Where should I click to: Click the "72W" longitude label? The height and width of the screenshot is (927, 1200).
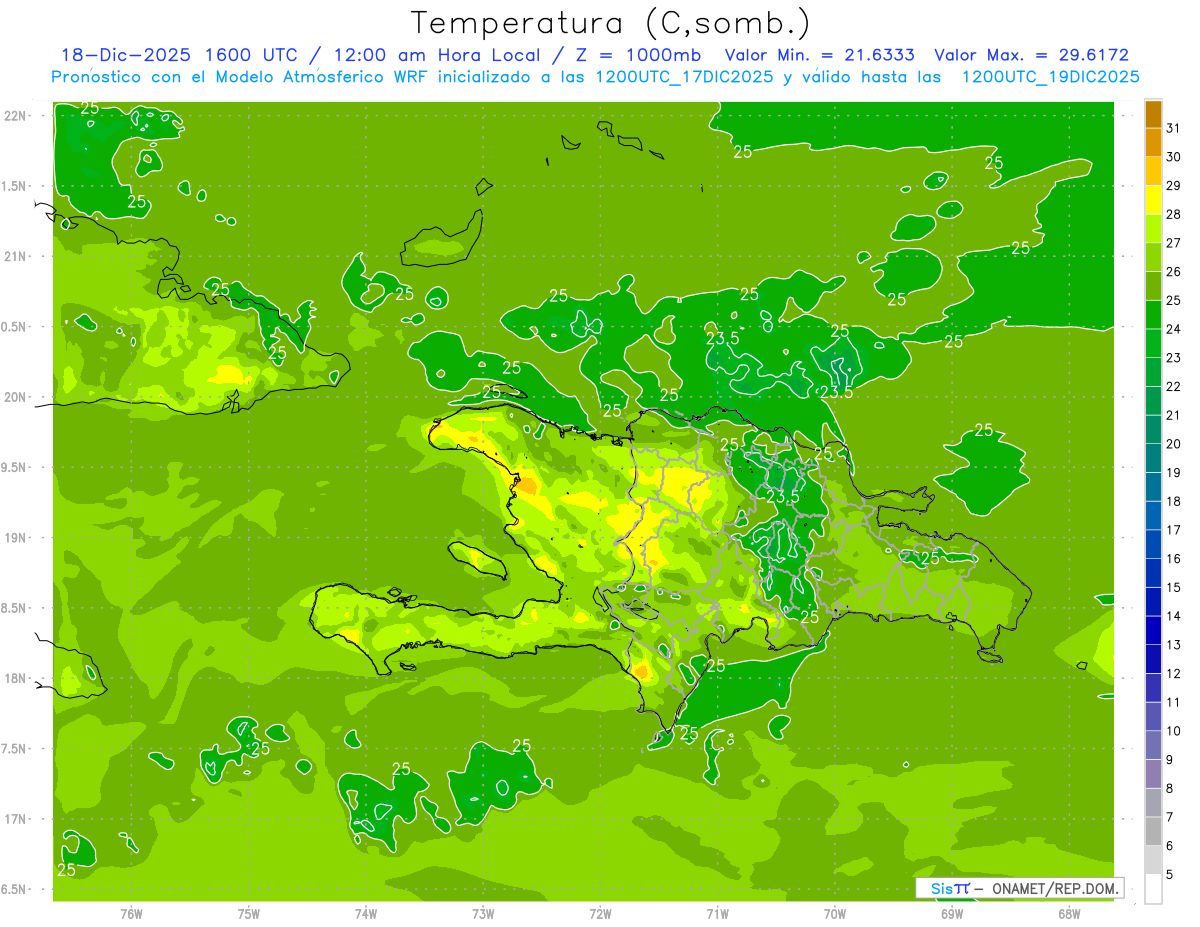coord(600,913)
